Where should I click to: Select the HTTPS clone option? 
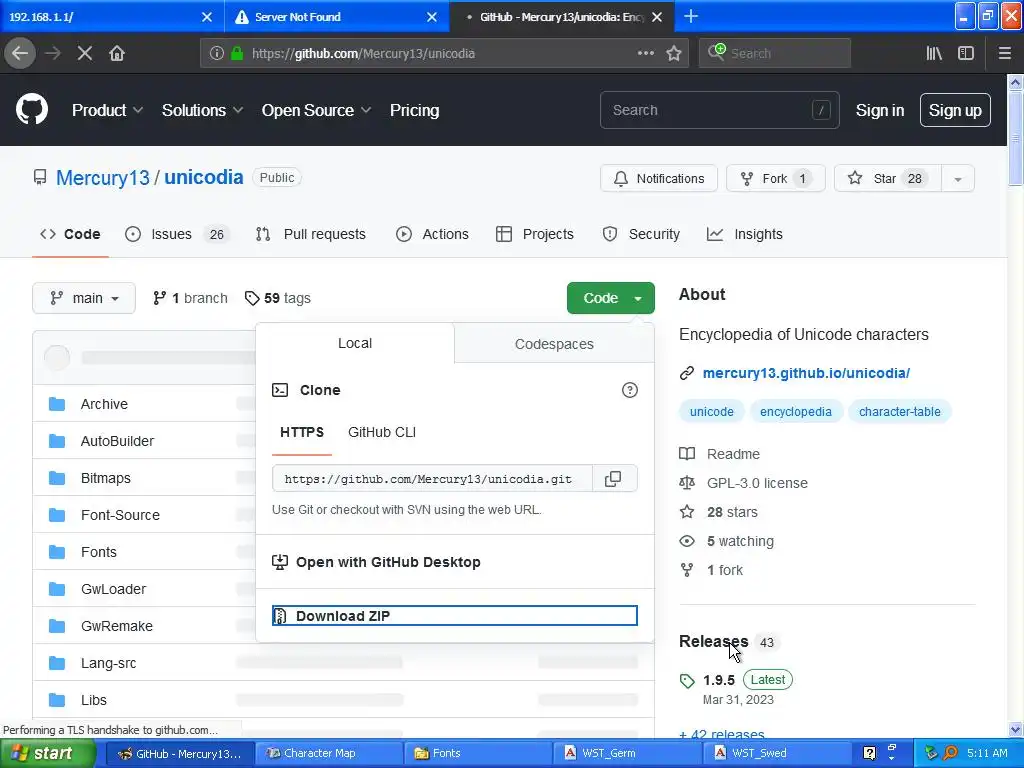point(302,432)
